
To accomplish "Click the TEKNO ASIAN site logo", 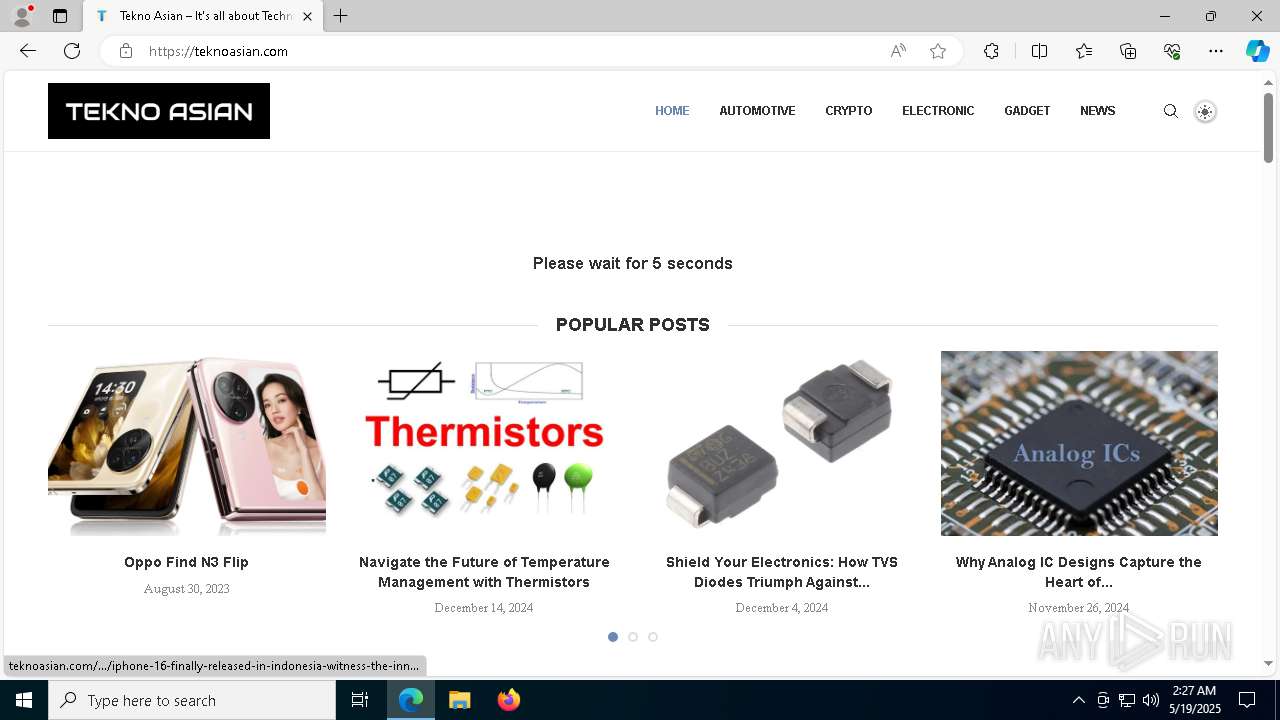I will 159,111.
